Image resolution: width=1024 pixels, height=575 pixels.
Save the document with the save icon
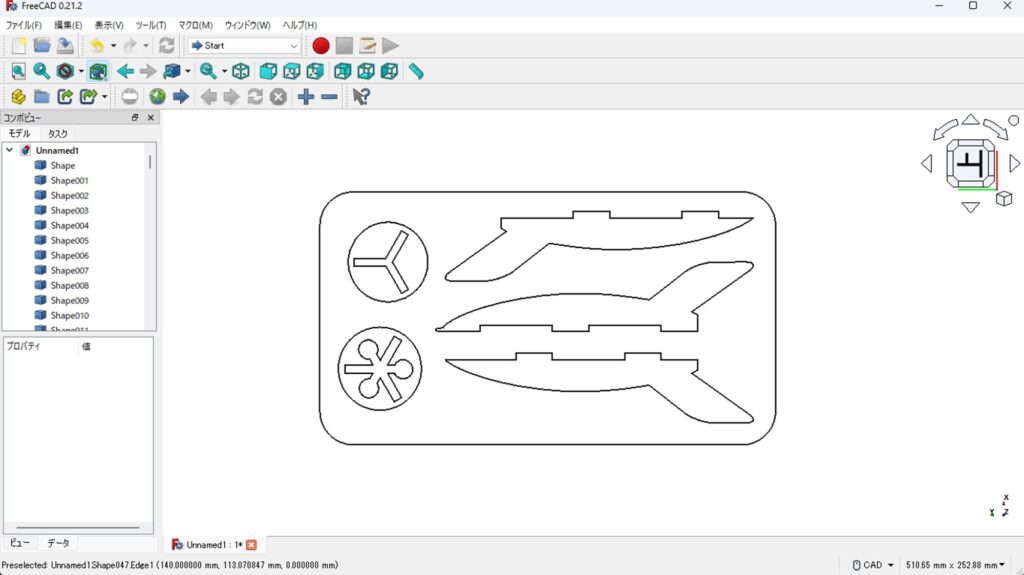[x=65, y=45]
